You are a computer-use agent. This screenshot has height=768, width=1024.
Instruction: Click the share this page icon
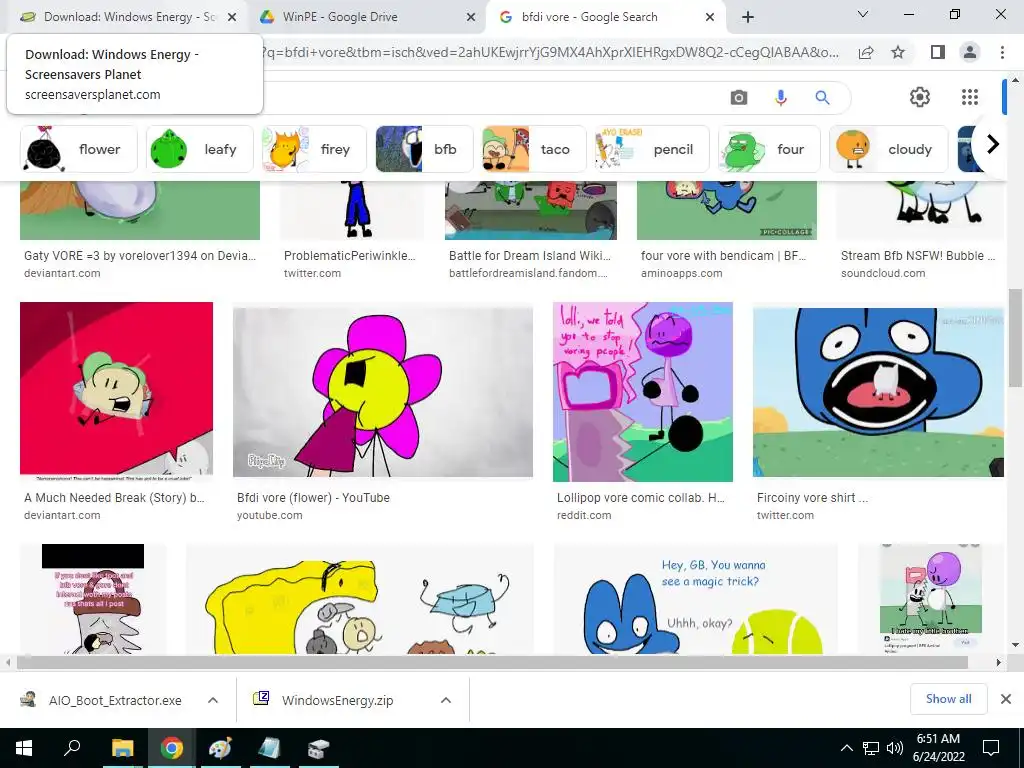tap(866, 52)
